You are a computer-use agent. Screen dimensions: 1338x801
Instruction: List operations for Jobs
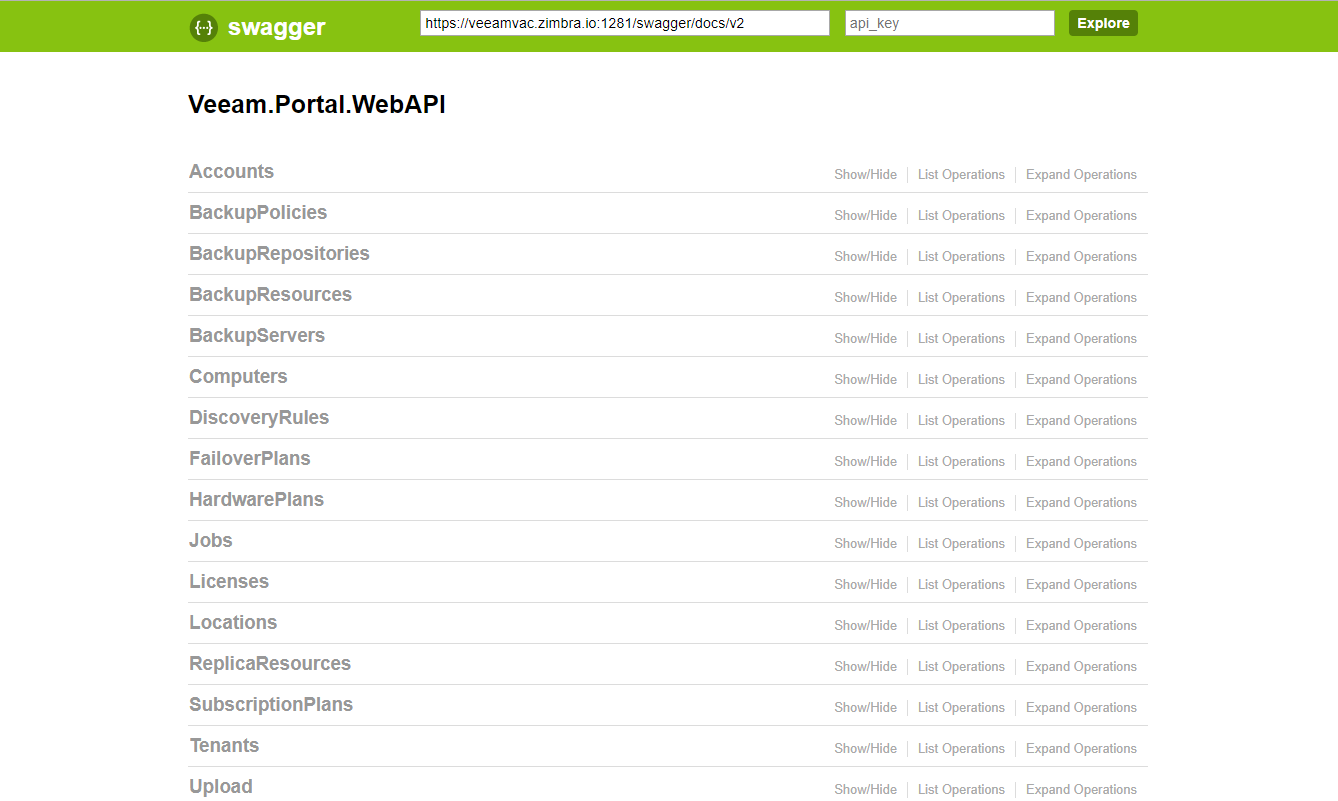(961, 544)
